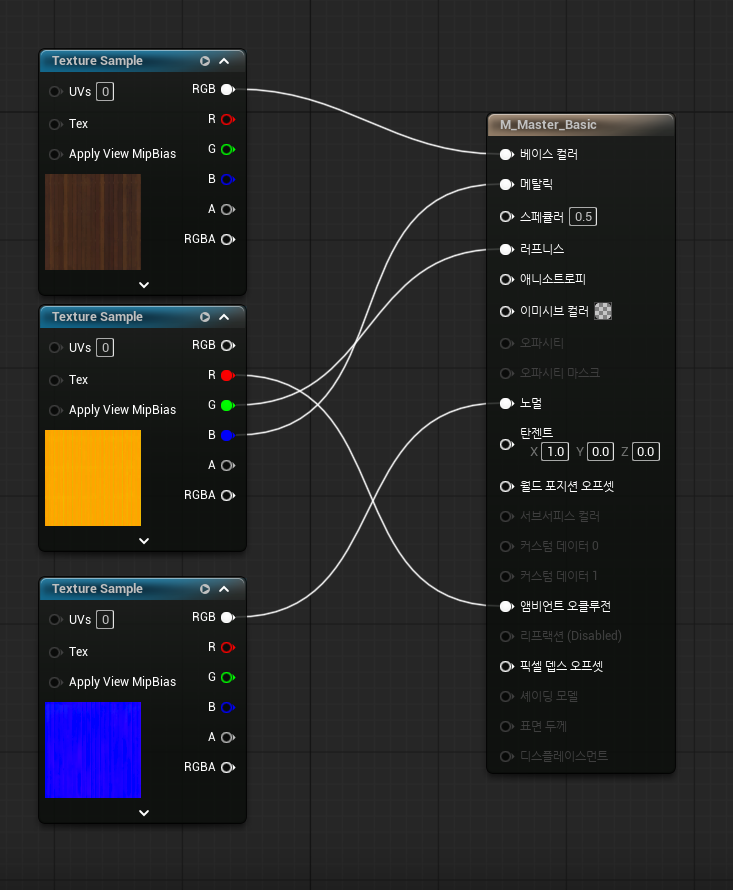This screenshot has height=890, width=733.
Task: Collapse the wood Texture Sample node using the header caret
Action: 224,61
